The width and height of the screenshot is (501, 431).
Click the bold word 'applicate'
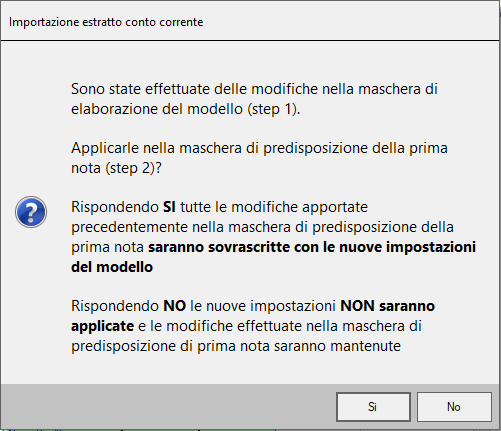tap(102, 326)
